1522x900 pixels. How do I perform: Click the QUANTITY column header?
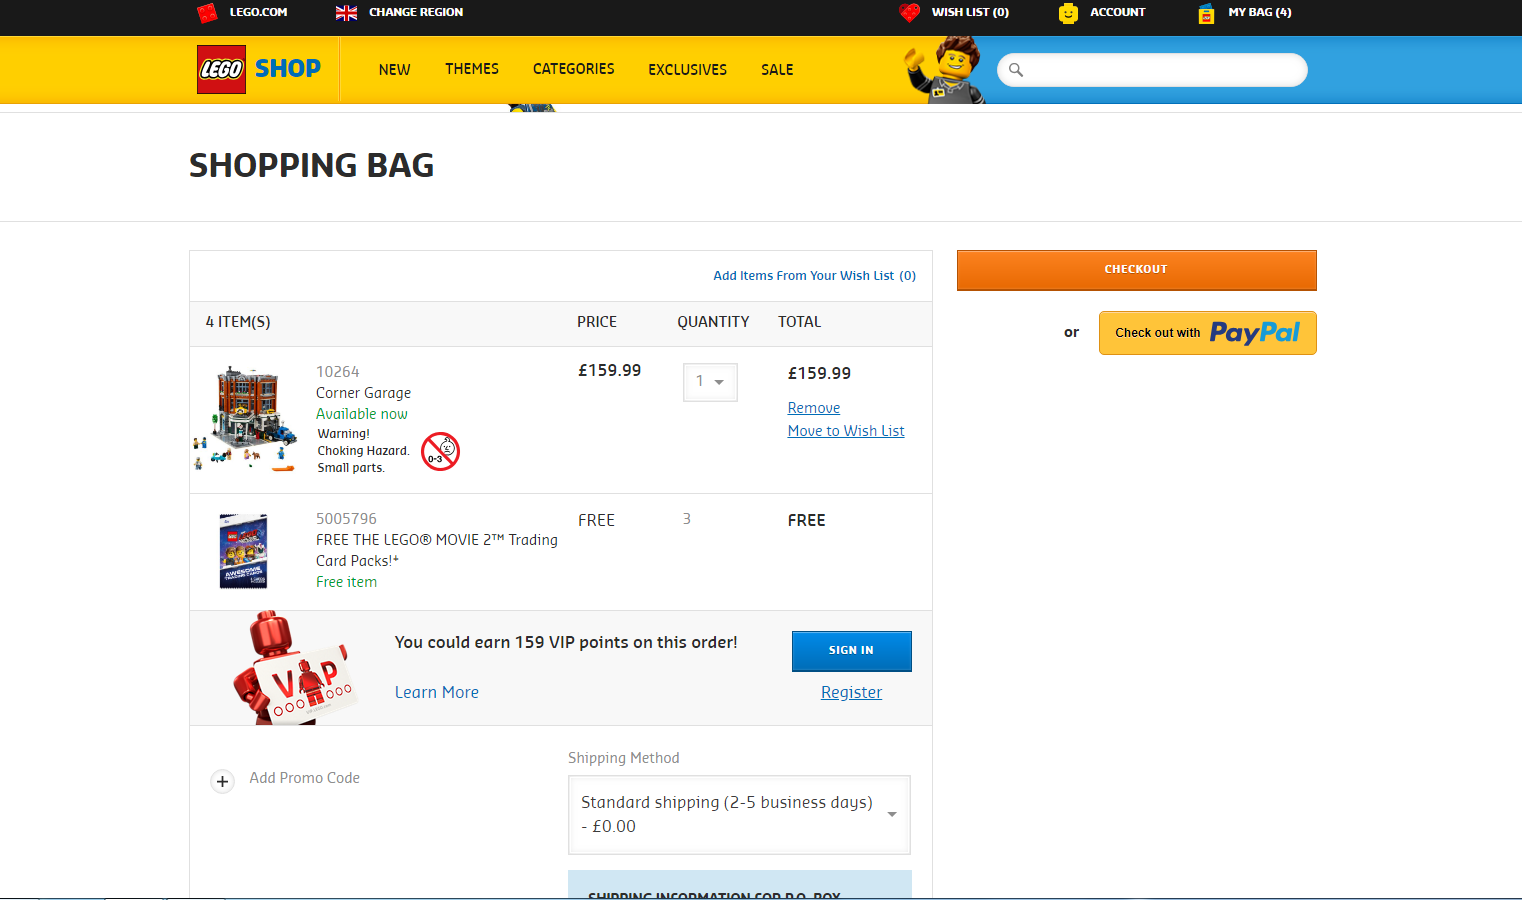[713, 322]
